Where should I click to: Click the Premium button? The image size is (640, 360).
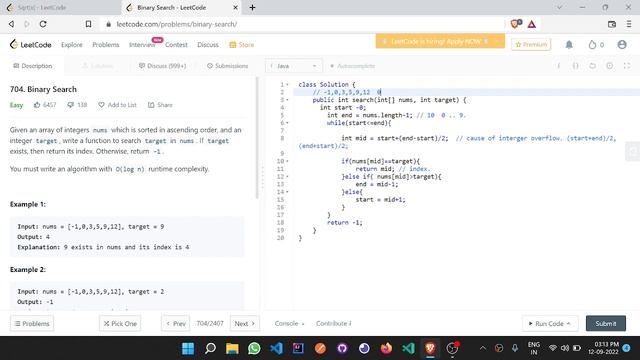531,44
